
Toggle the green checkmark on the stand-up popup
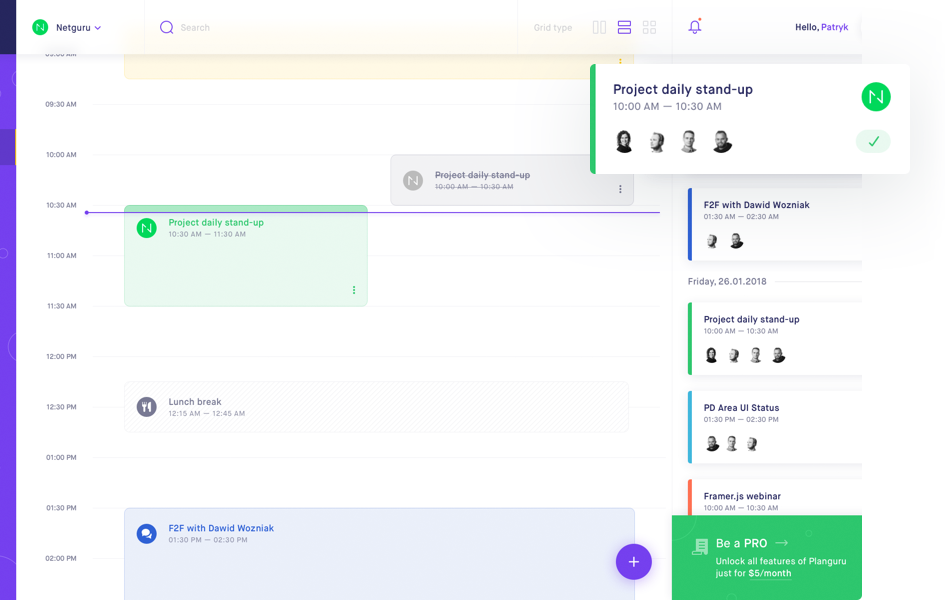click(873, 142)
